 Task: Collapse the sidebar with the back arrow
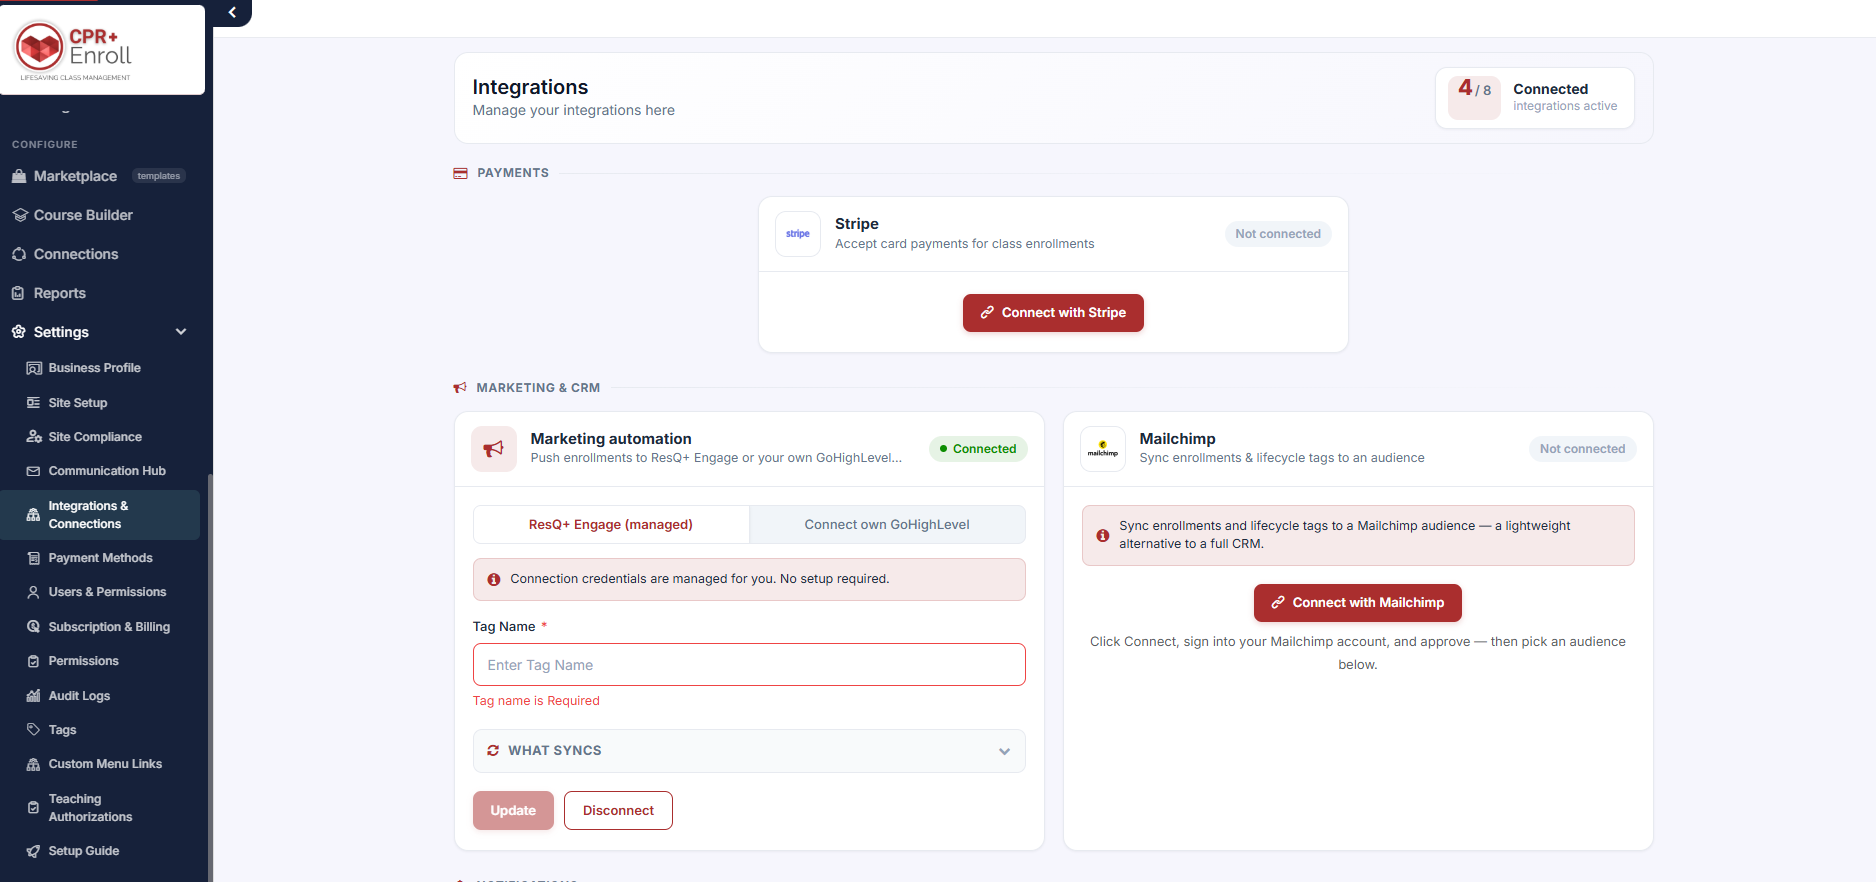pos(232,13)
